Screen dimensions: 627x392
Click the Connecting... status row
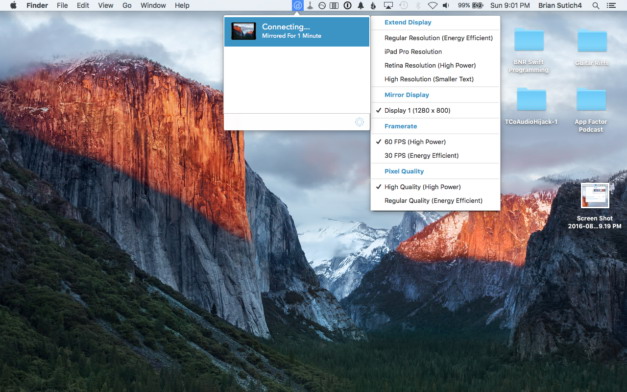click(297, 31)
